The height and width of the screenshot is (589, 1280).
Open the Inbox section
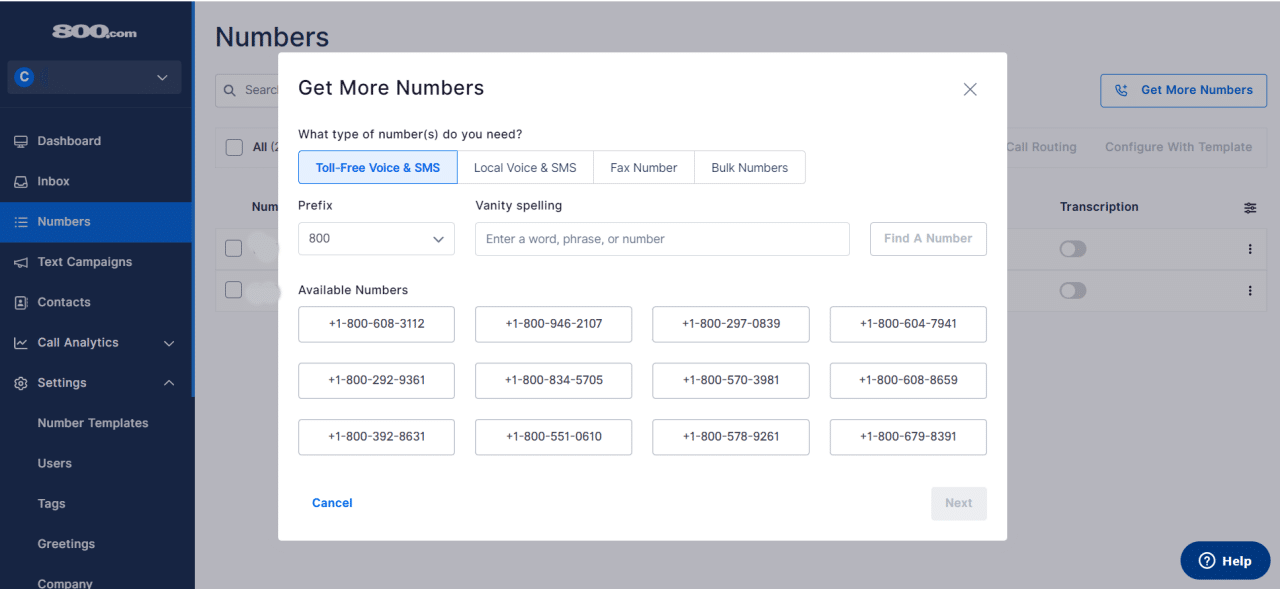click(x=52, y=181)
